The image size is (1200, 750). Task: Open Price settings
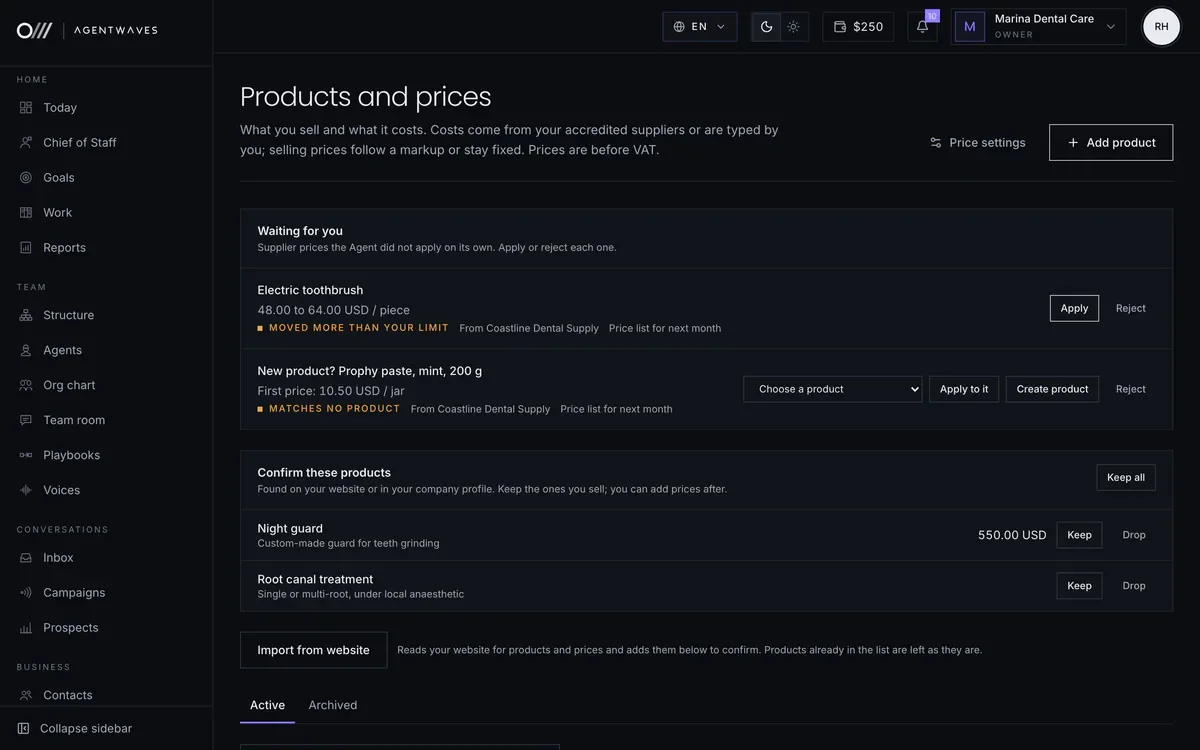point(978,143)
